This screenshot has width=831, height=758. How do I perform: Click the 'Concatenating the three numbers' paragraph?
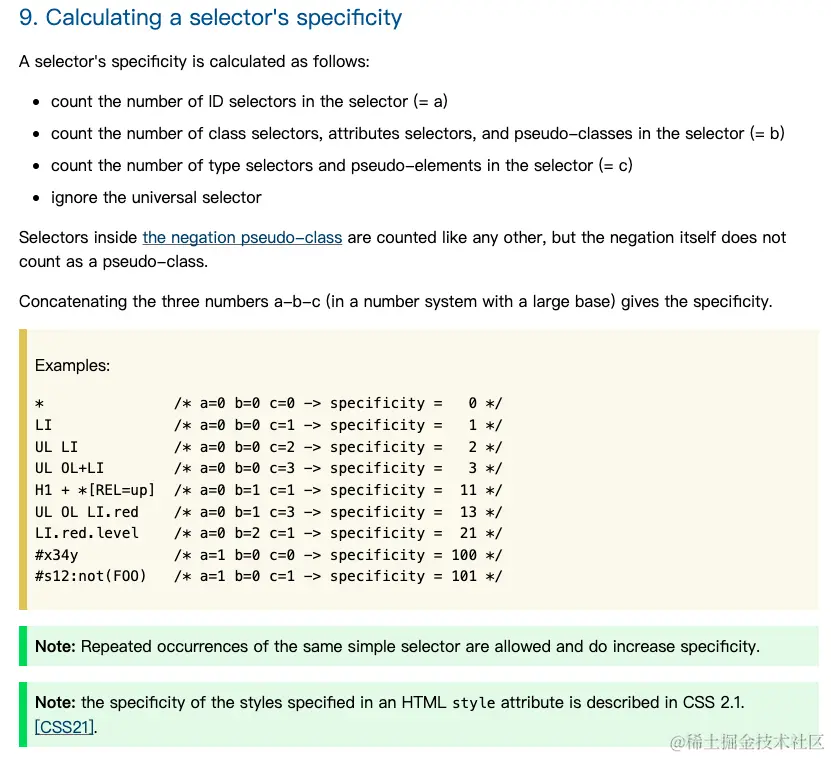[x=395, y=302]
